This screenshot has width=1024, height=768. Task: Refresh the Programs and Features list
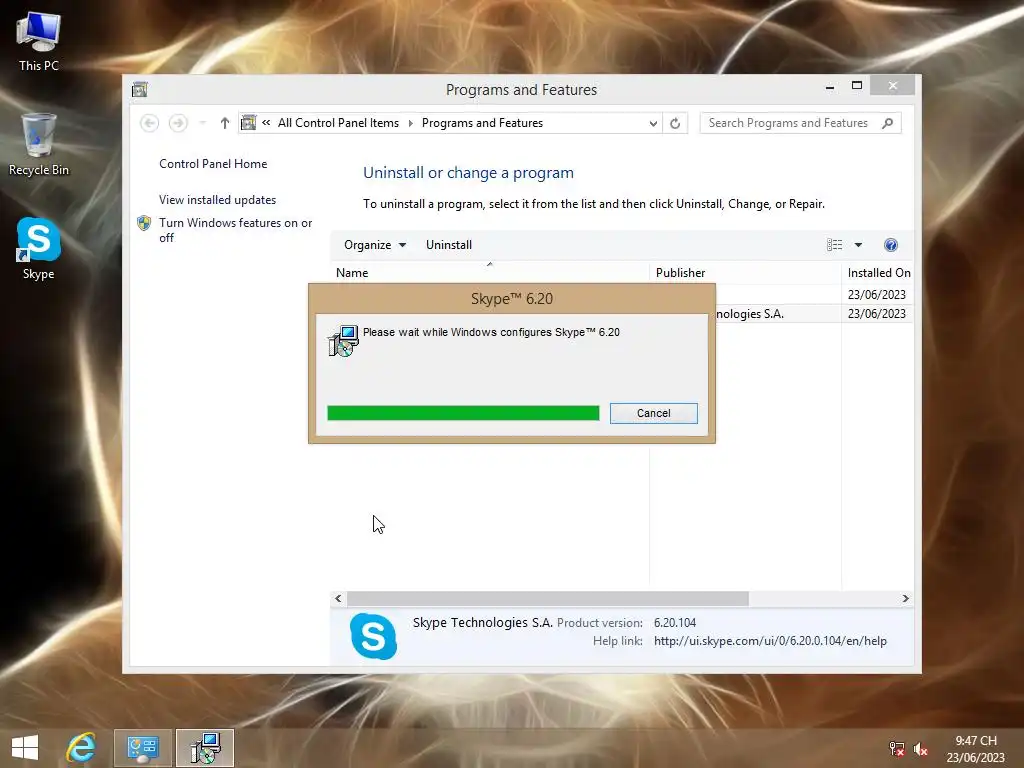pos(675,123)
